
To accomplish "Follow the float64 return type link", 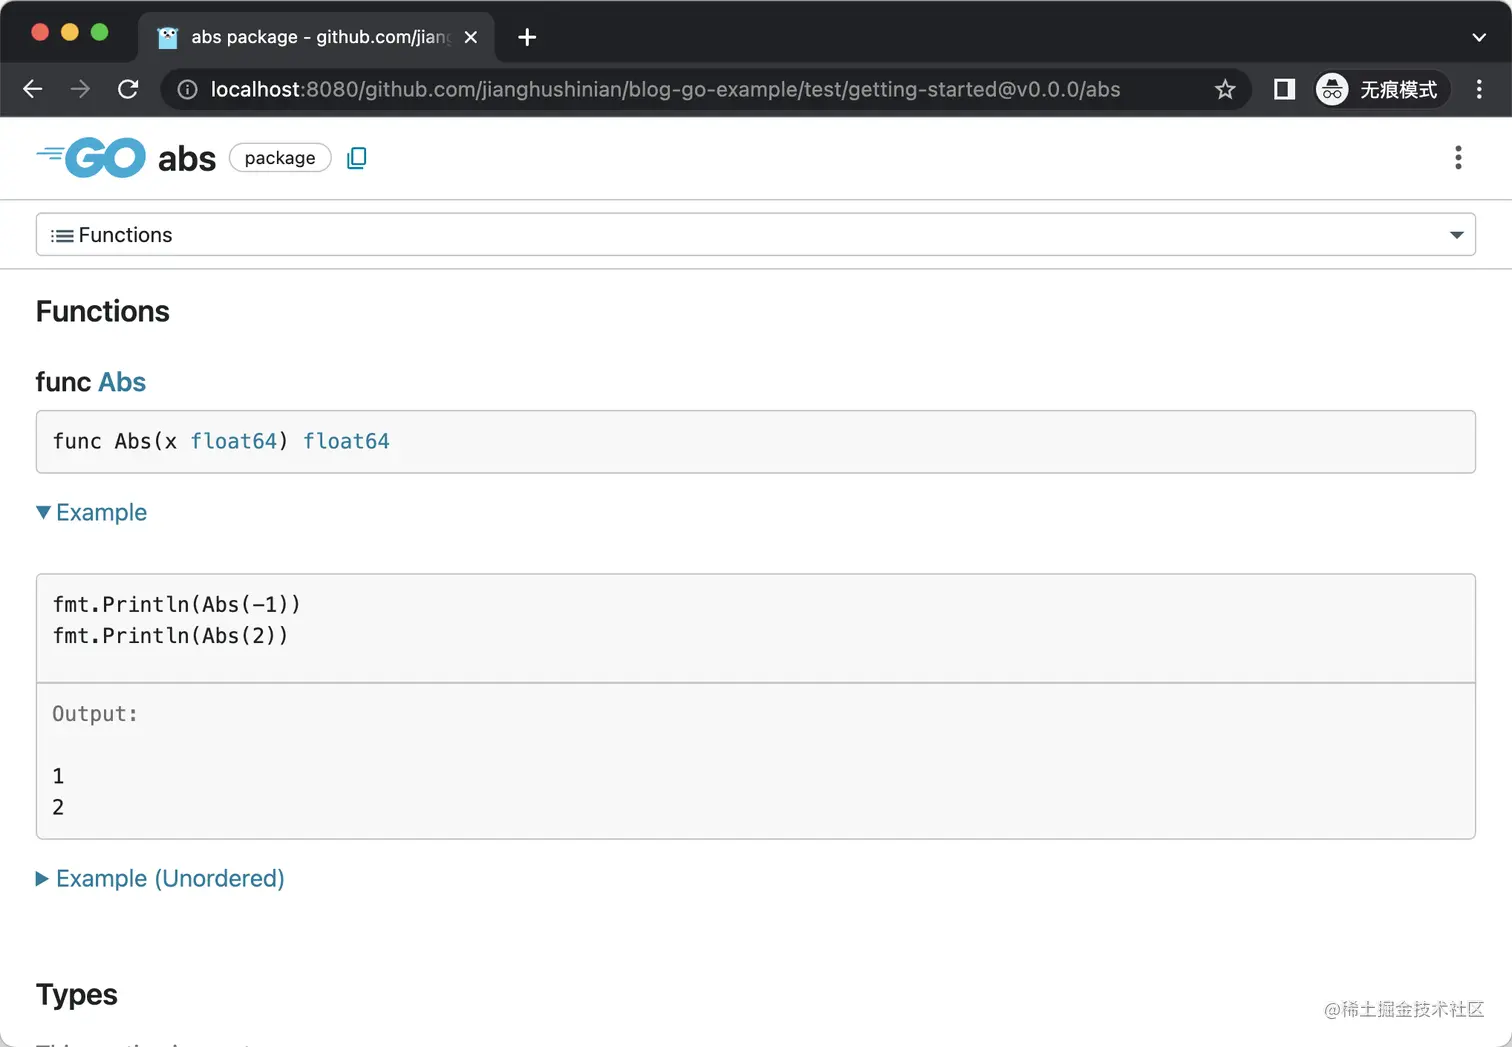I will click(x=346, y=442).
